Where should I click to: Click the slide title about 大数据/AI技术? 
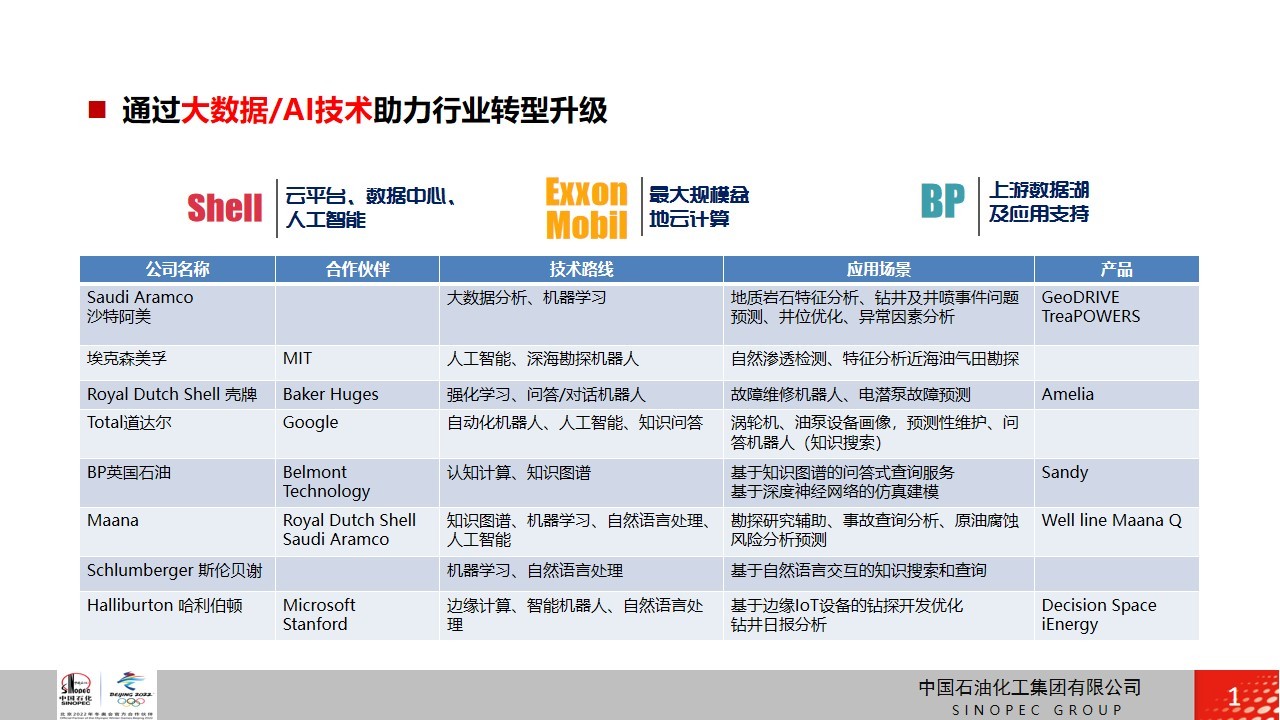(364, 110)
